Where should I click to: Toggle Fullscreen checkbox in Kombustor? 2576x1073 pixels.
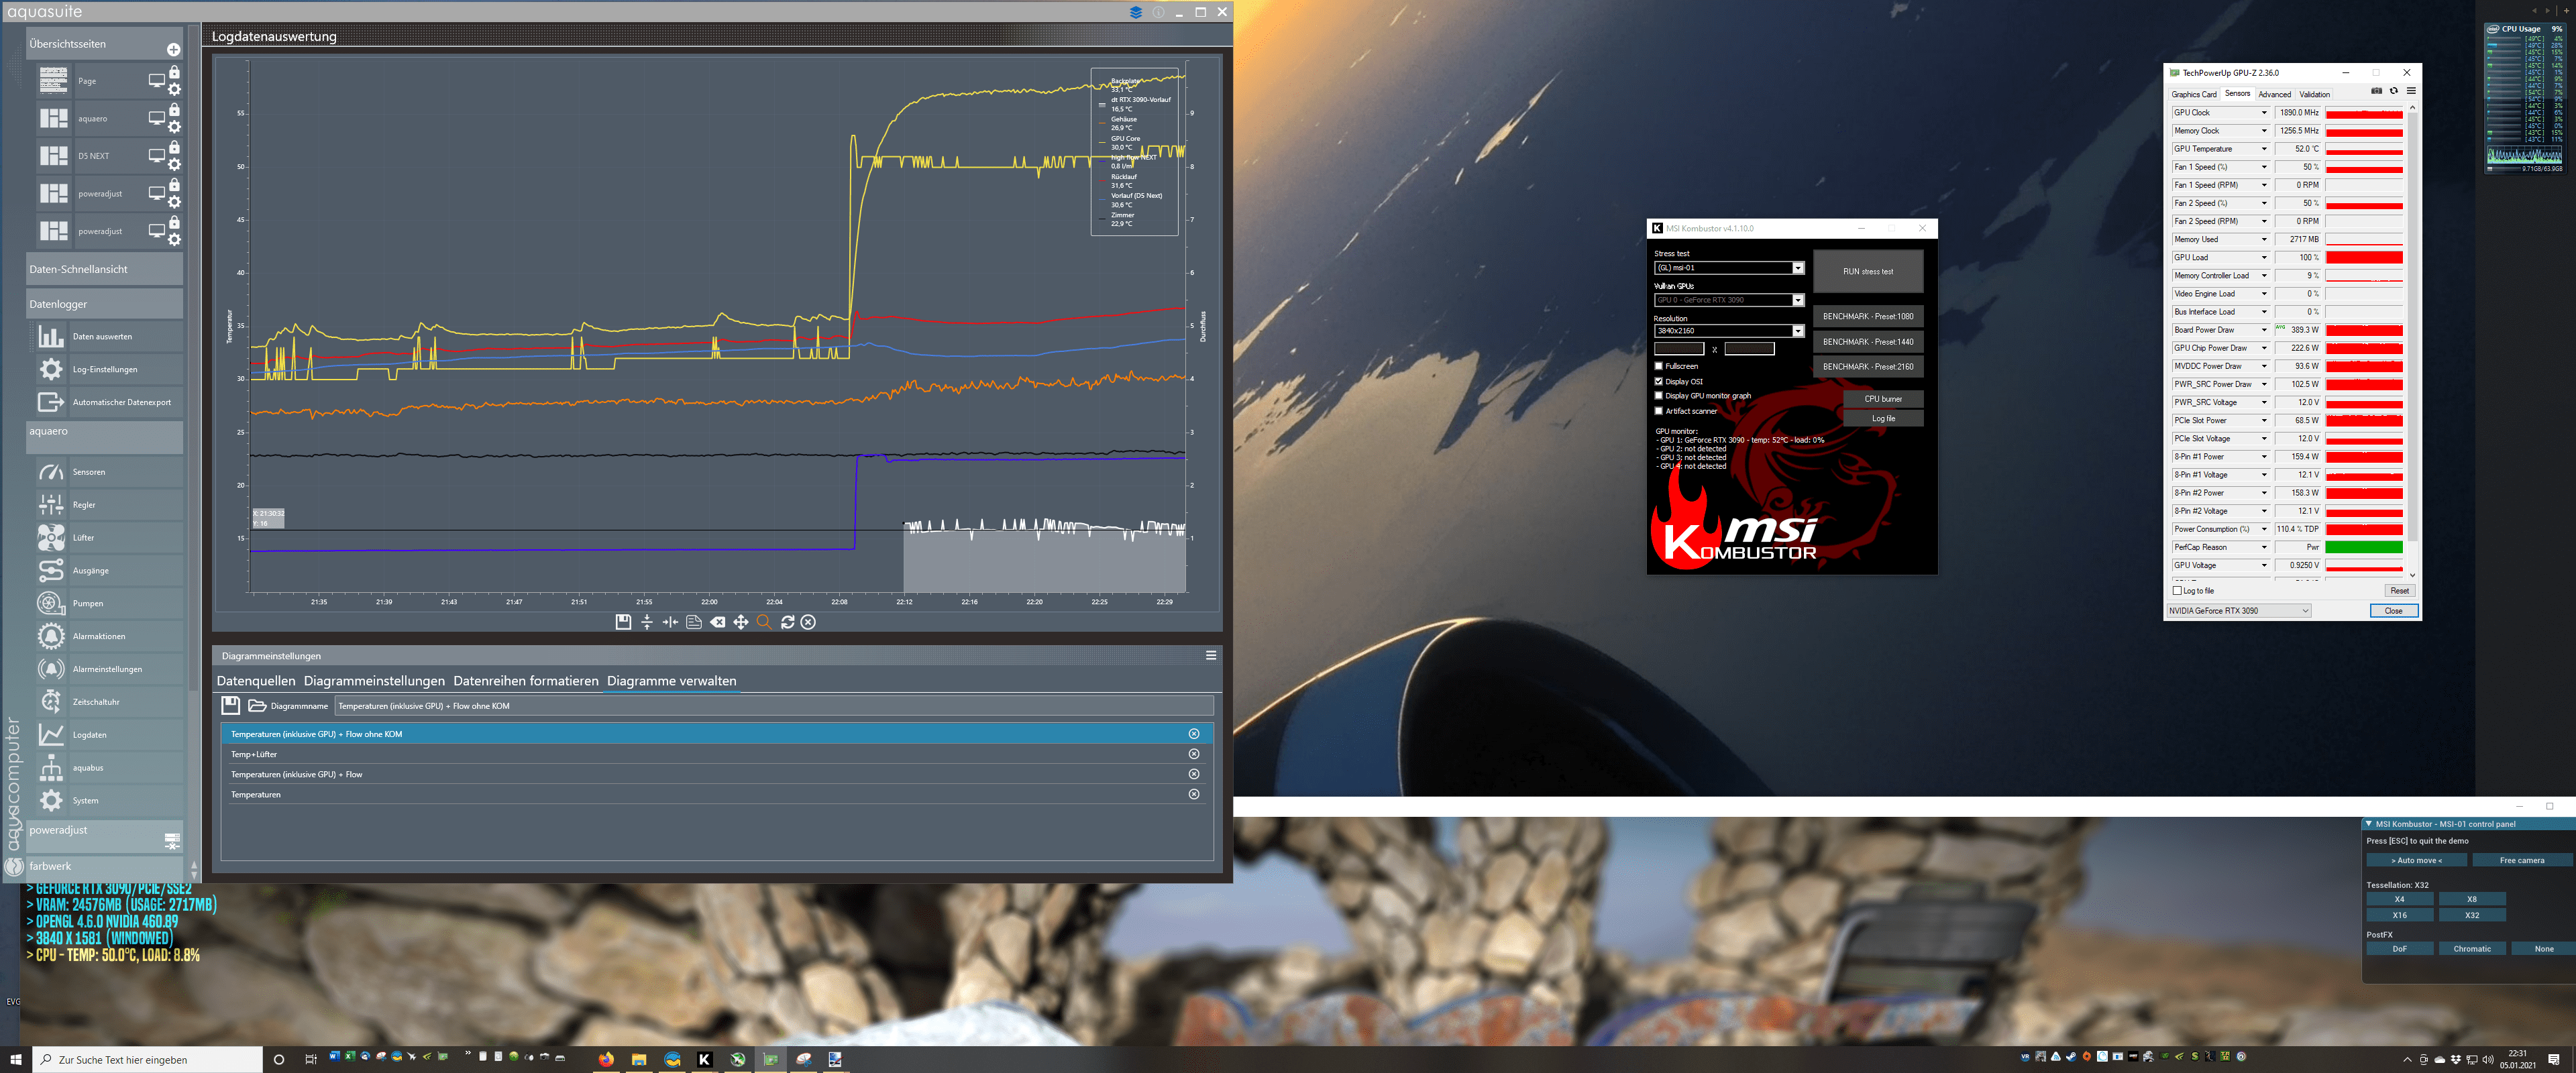[1659, 366]
